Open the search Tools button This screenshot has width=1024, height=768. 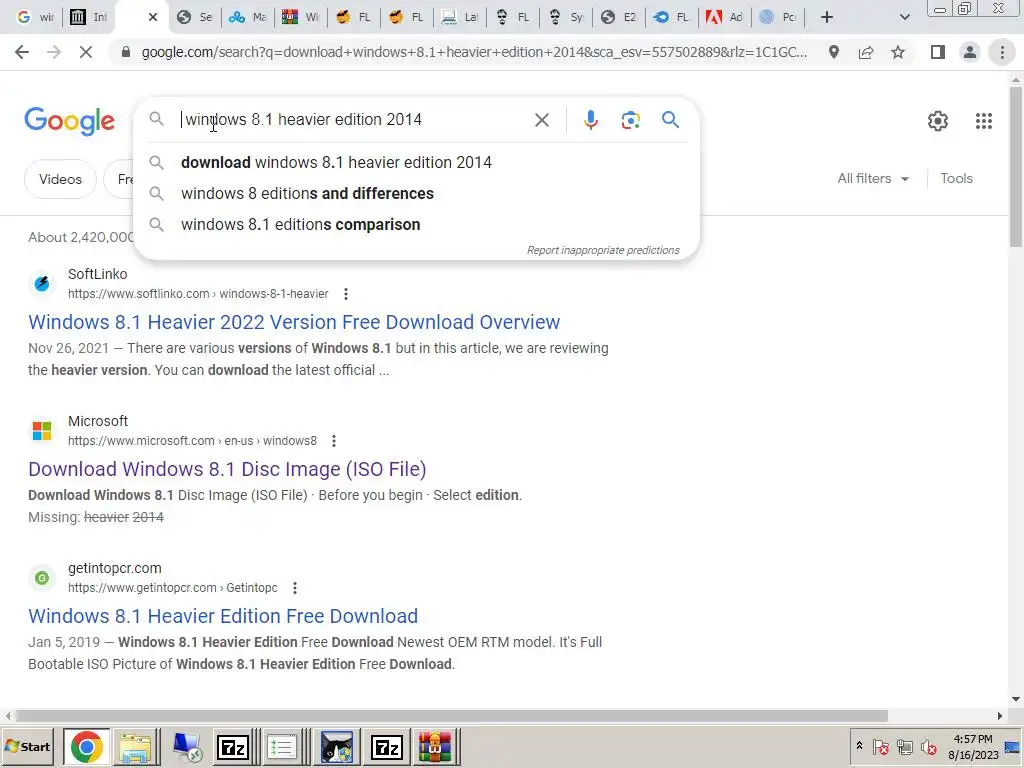(956, 178)
